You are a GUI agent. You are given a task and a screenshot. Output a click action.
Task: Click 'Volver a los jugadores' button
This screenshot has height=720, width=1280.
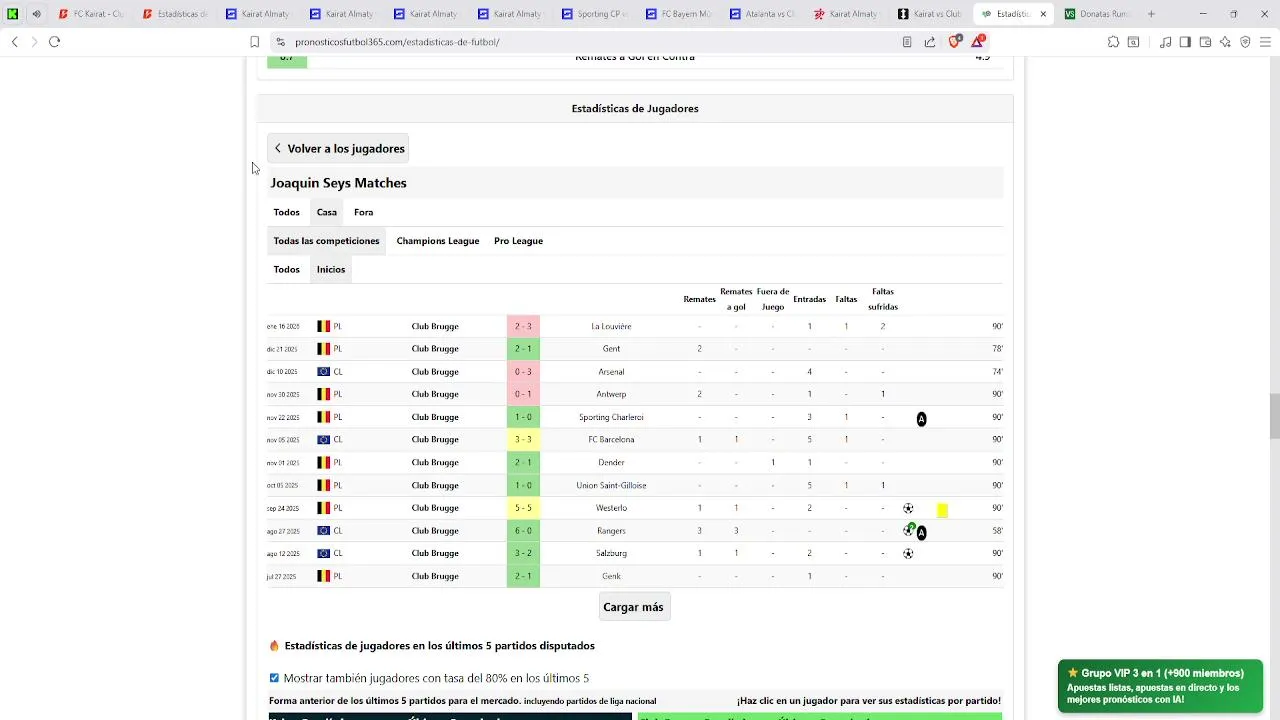(338, 149)
